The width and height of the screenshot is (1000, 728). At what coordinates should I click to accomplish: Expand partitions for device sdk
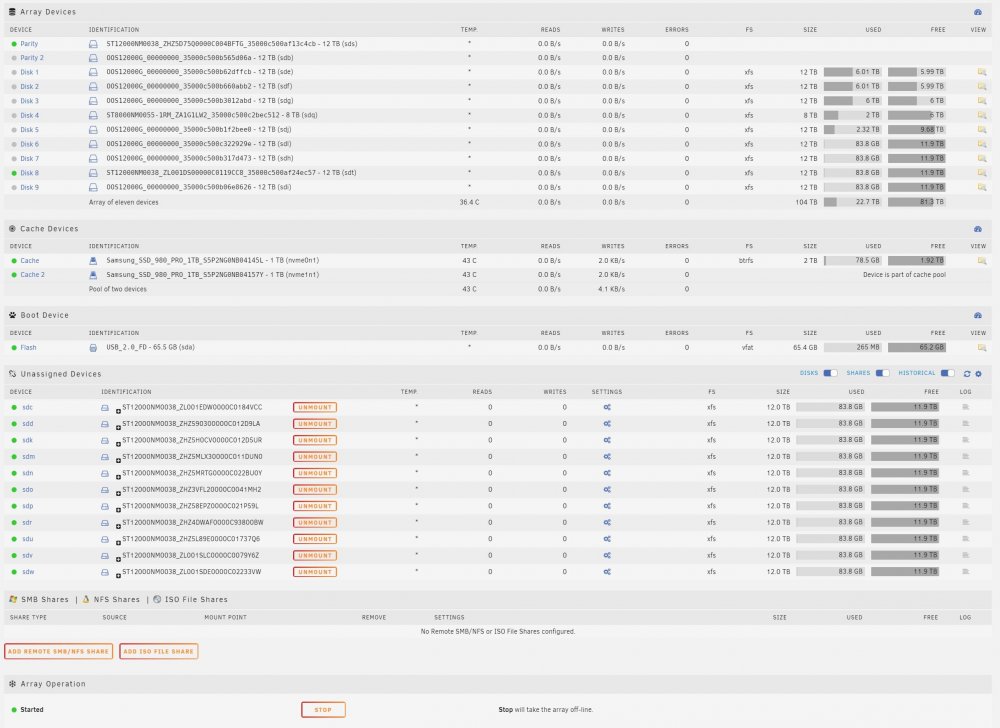point(118,444)
